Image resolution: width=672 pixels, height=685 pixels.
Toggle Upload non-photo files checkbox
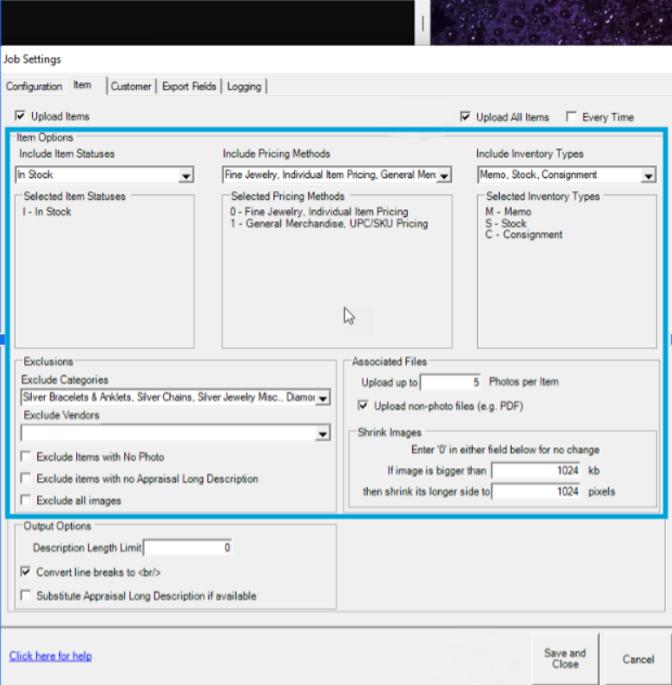pyautogui.click(x=364, y=406)
